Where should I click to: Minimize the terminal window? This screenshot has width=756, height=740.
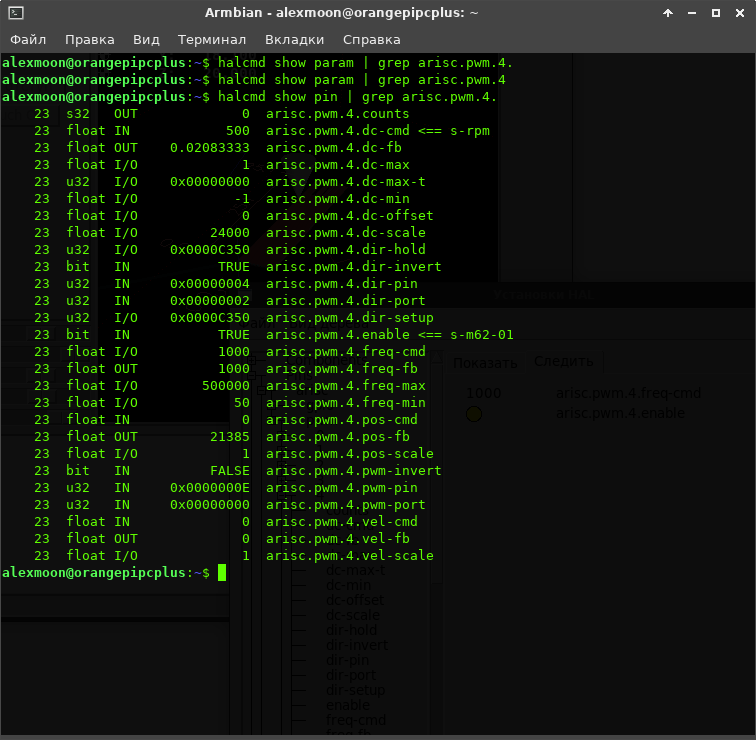coord(692,13)
